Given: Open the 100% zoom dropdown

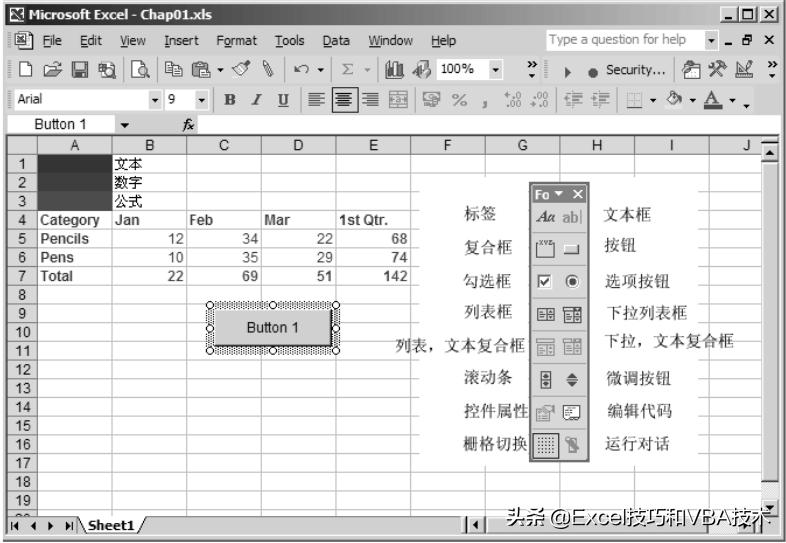Looking at the screenshot, I should 495,69.
